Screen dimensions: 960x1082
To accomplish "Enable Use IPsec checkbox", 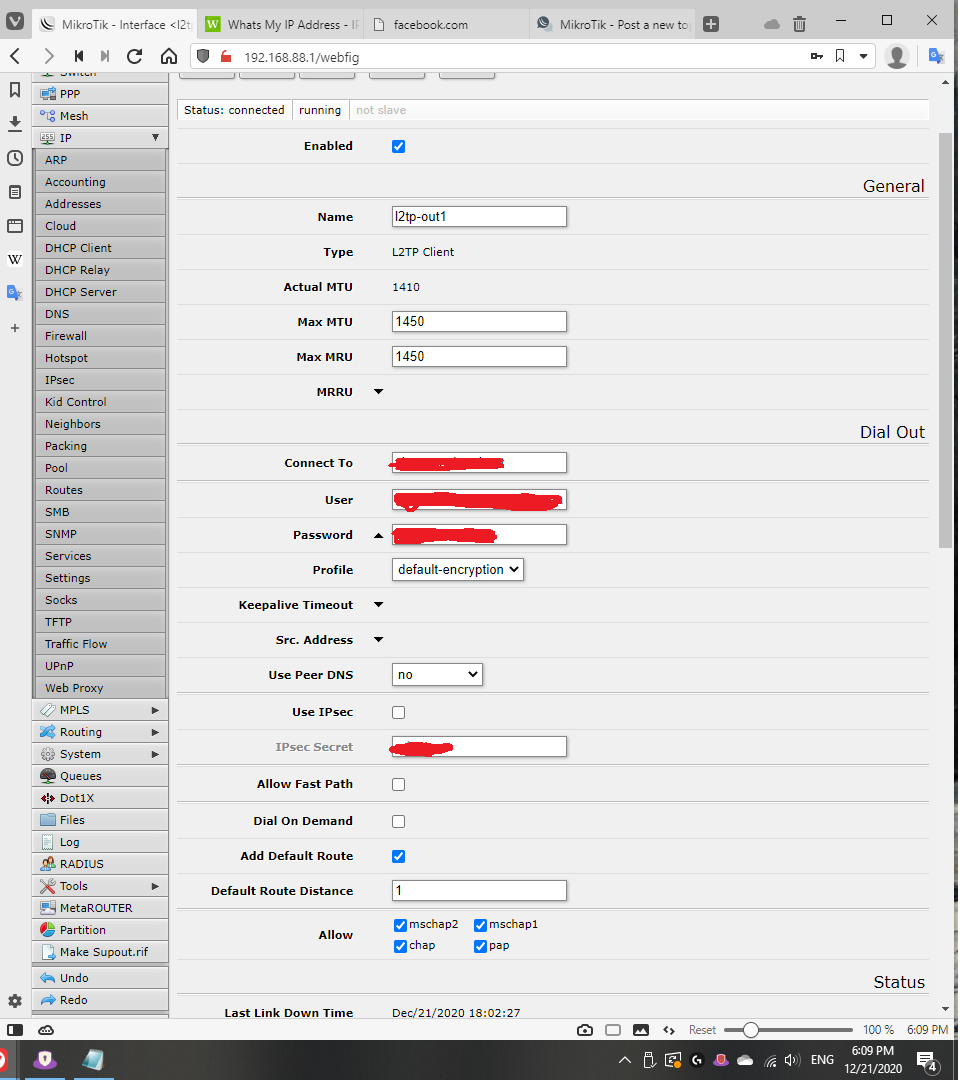I will tap(398, 713).
